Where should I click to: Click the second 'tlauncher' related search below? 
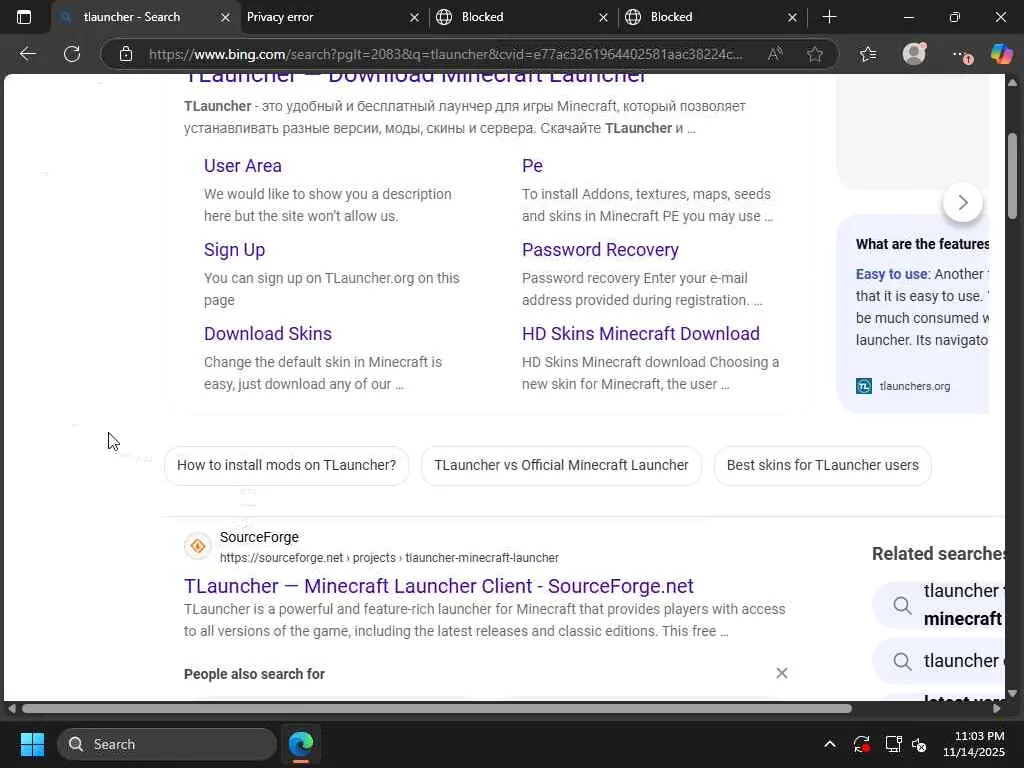pos(938,661)
